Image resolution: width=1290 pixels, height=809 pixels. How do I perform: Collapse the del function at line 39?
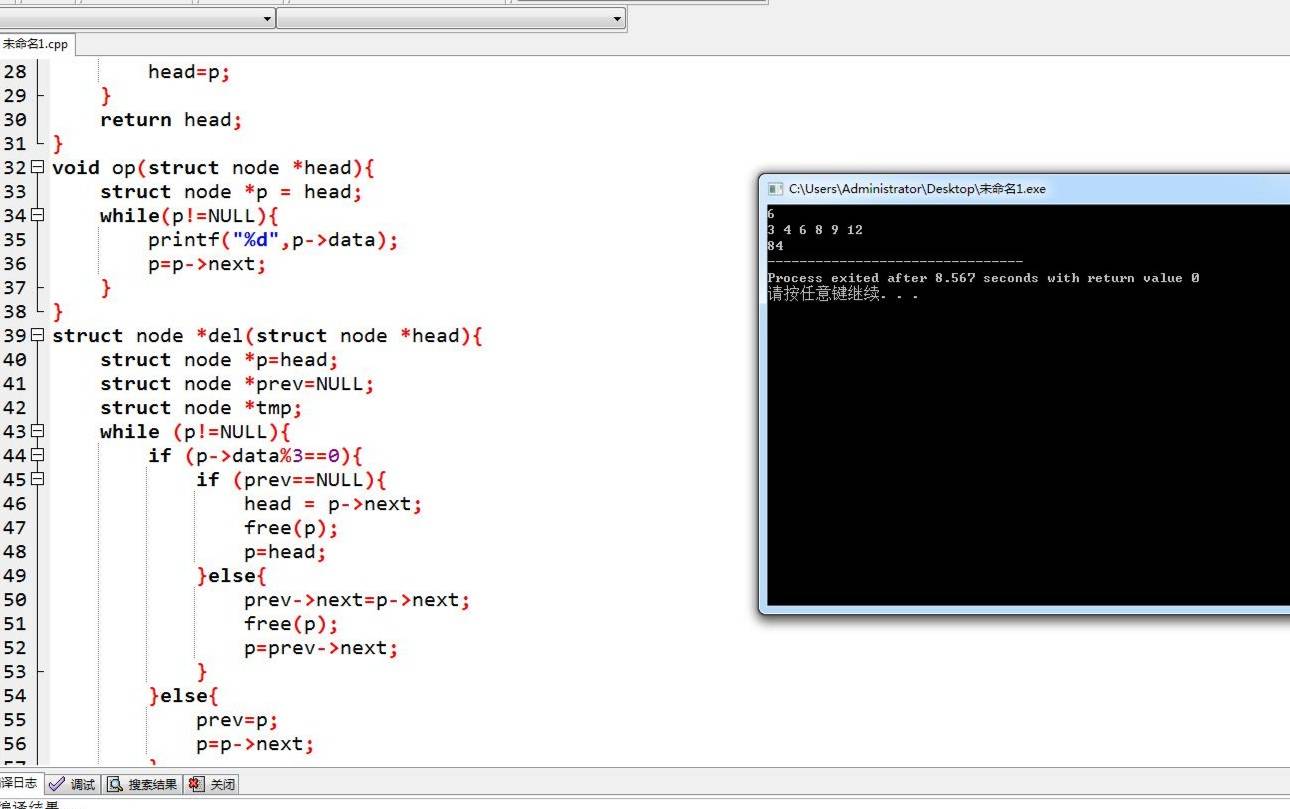click(38, 335)
